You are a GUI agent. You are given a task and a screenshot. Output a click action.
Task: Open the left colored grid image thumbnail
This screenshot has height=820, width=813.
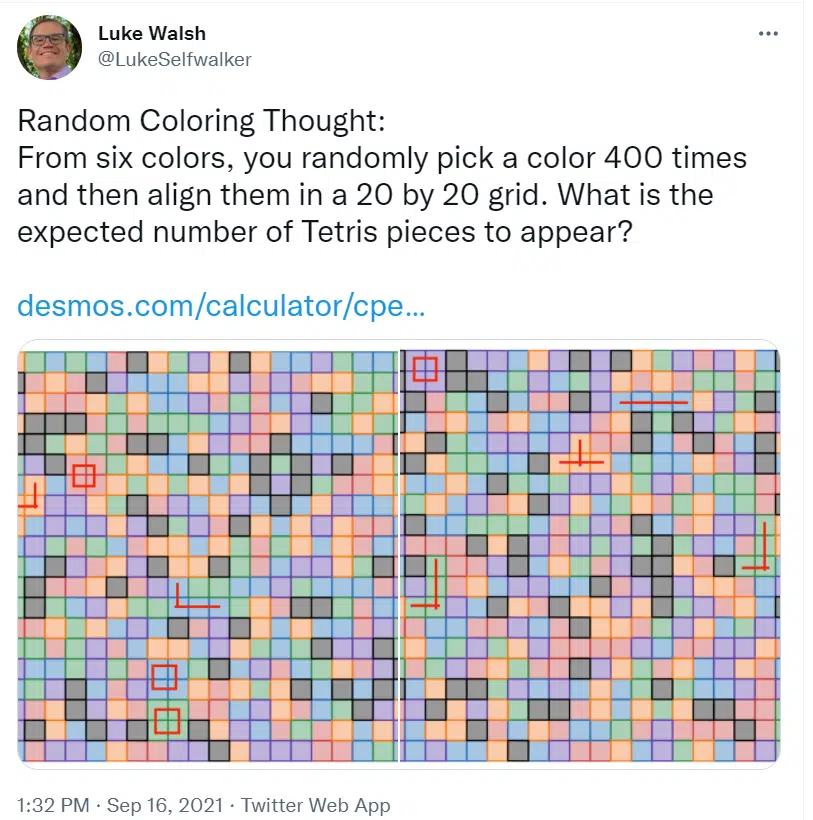(x=208, y=555)
